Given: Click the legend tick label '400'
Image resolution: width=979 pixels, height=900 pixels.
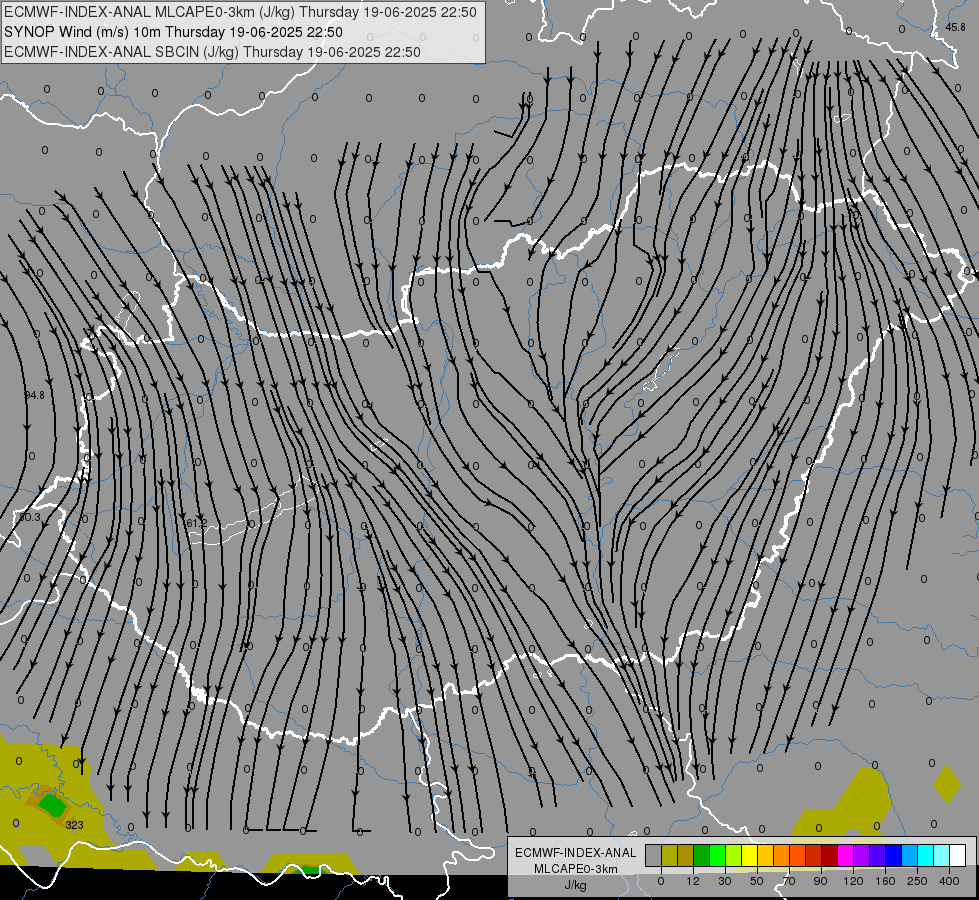Looking at the screenshot, I should pos(949,881).
